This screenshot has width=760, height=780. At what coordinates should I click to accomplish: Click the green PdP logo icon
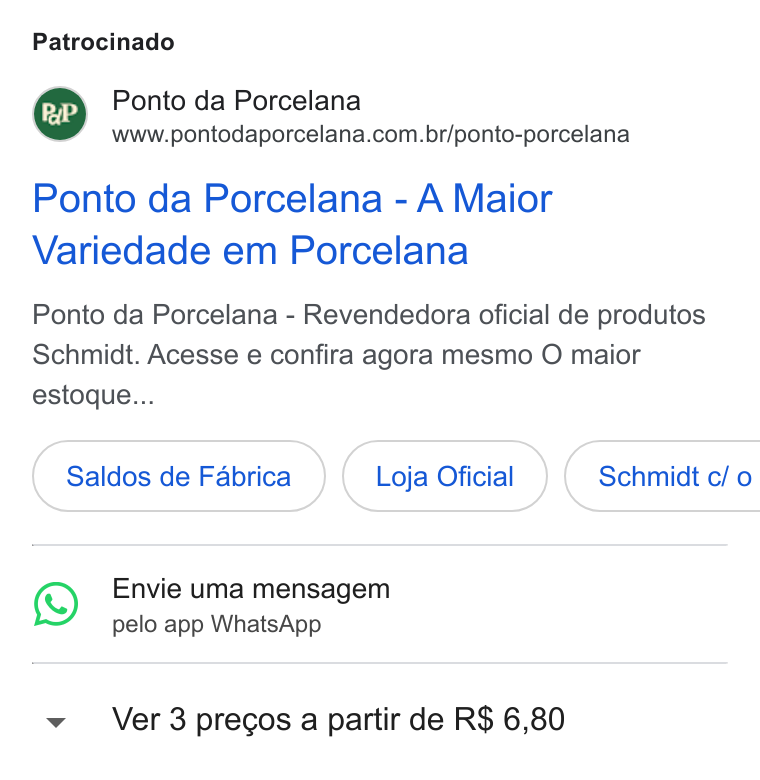point(60,114)
